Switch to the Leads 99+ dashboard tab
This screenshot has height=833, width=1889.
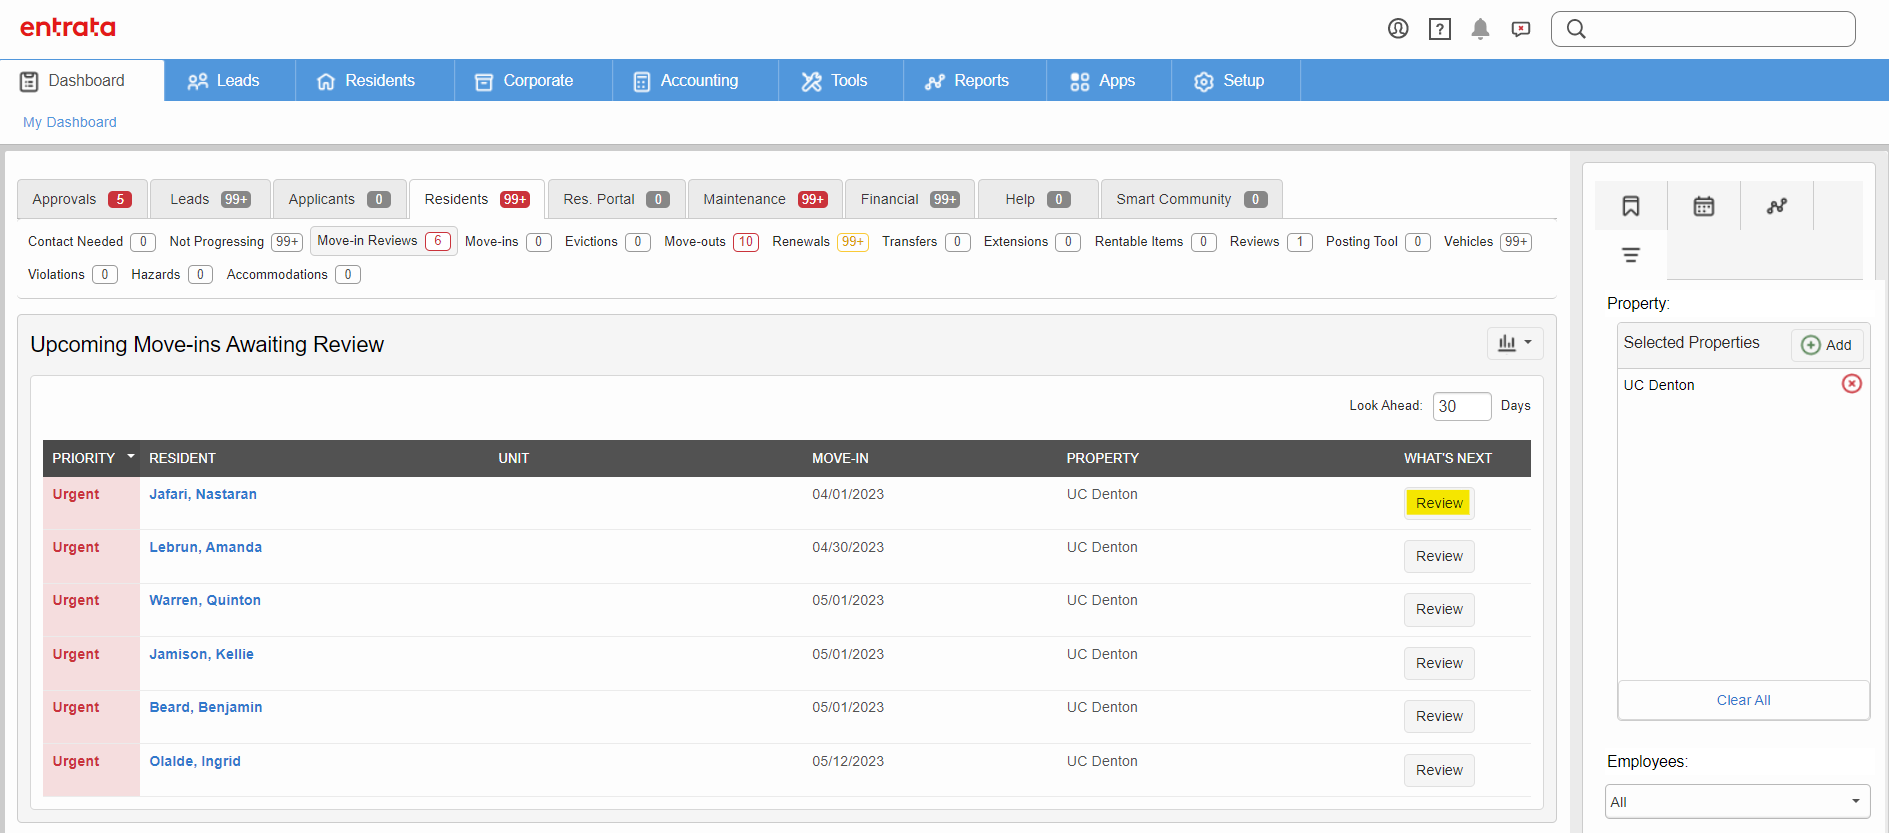click(210, 199)
